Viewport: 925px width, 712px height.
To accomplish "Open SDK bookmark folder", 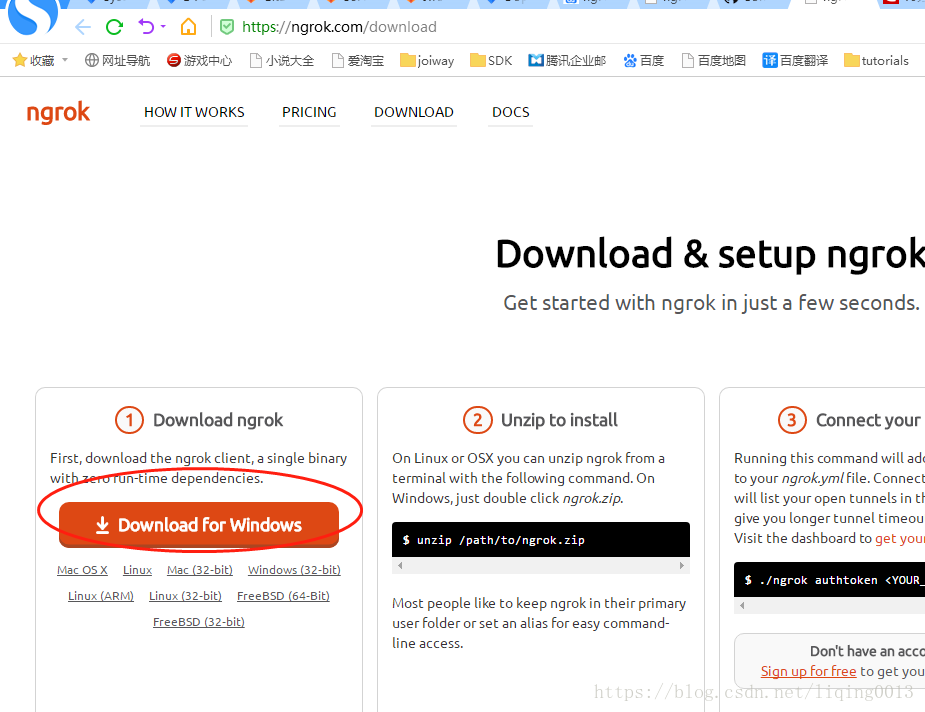I will [x=491, y=60].
